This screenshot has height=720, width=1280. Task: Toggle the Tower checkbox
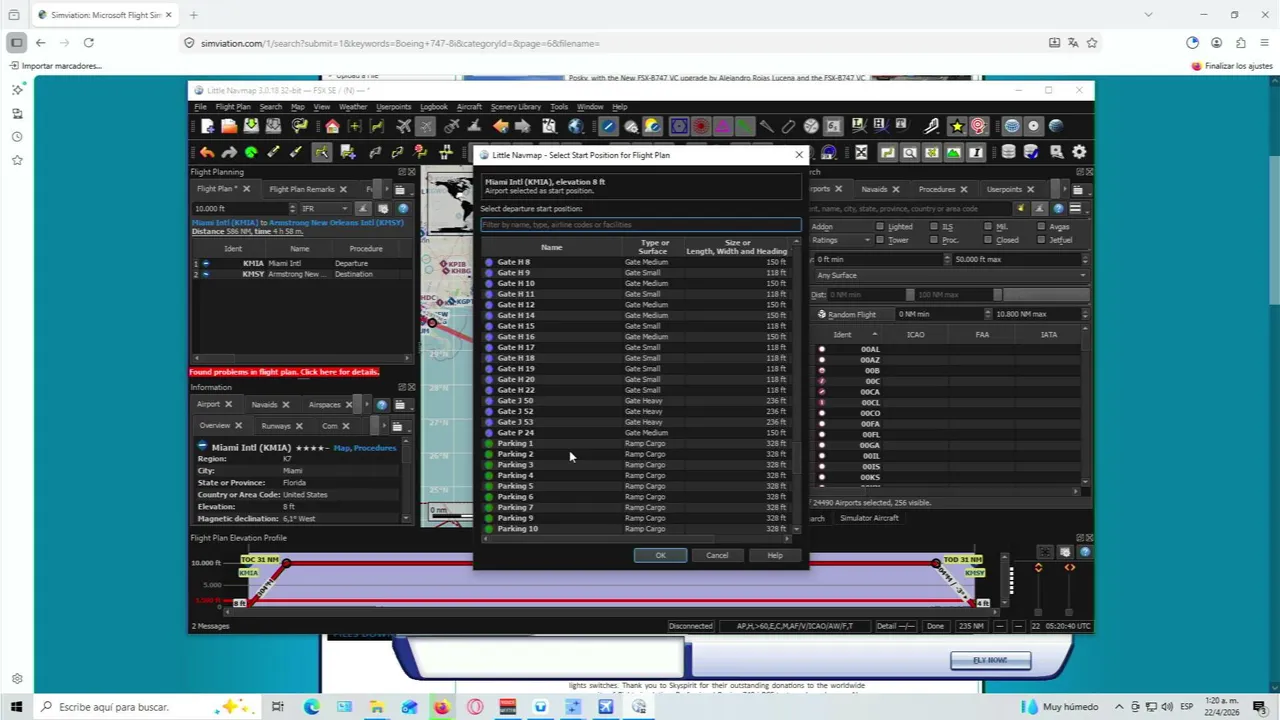pyautogui.click(x=880, y=240)
